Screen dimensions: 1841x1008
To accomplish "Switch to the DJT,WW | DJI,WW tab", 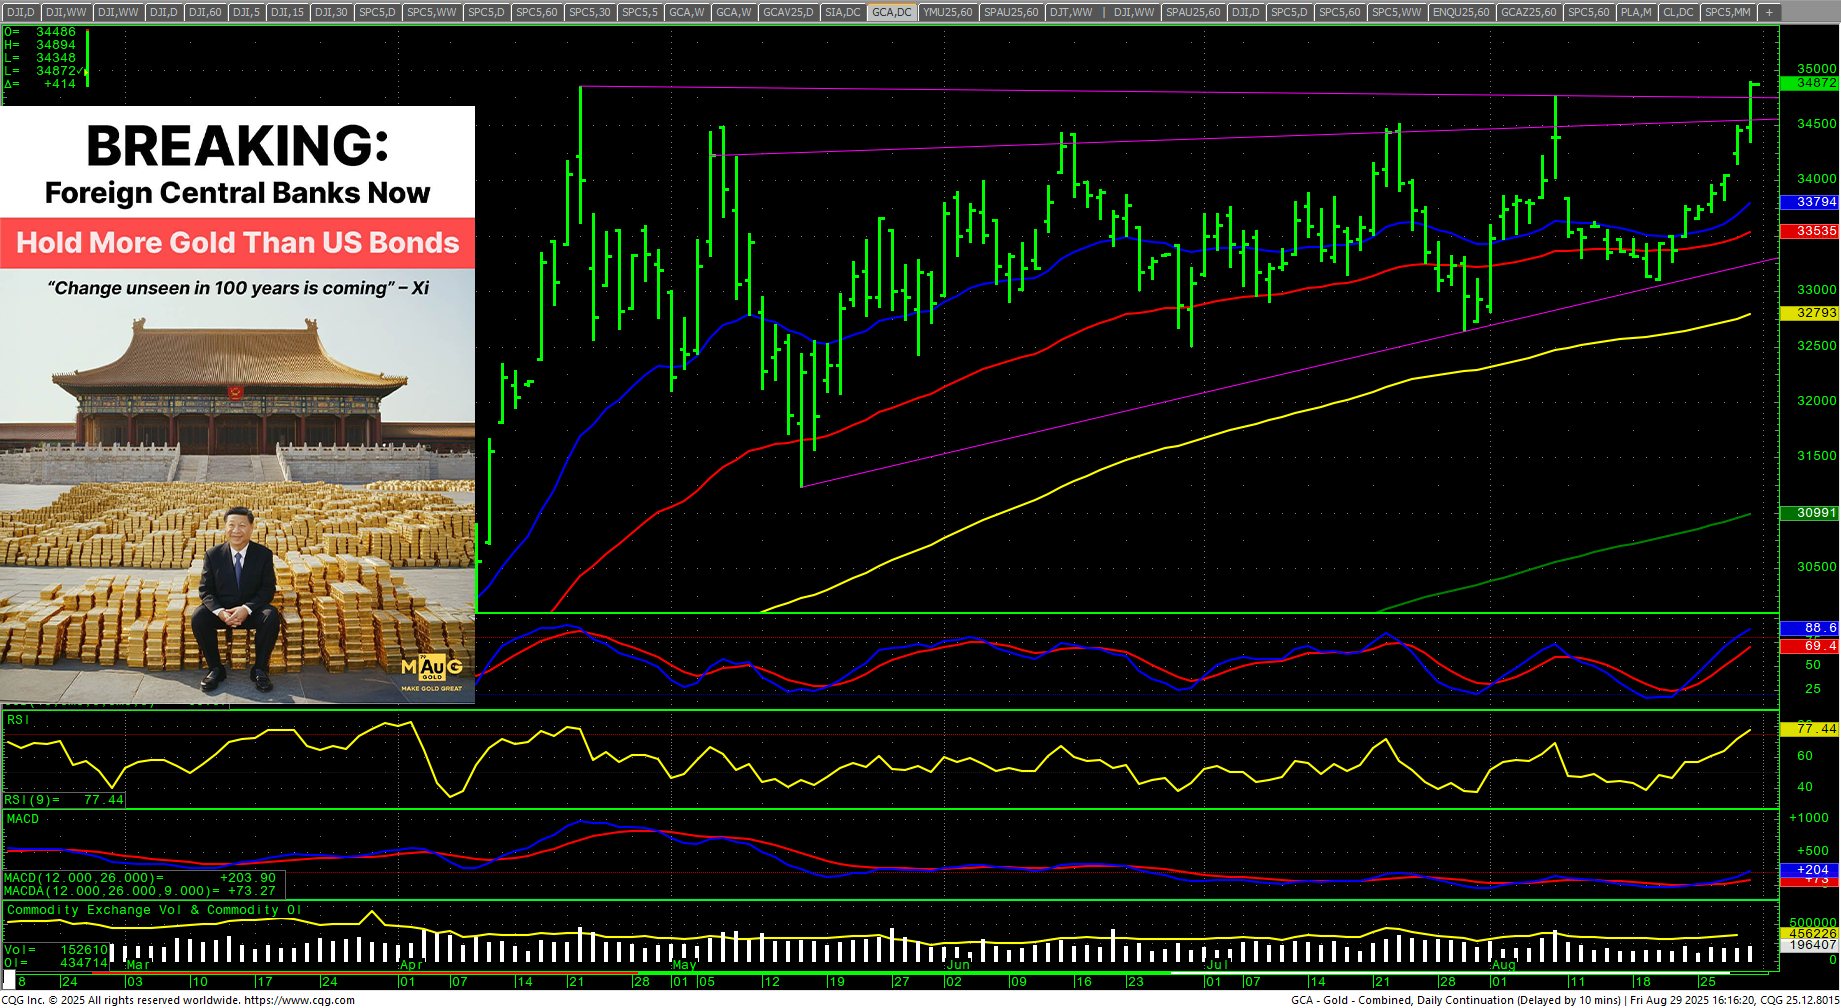I will 1103,12.
